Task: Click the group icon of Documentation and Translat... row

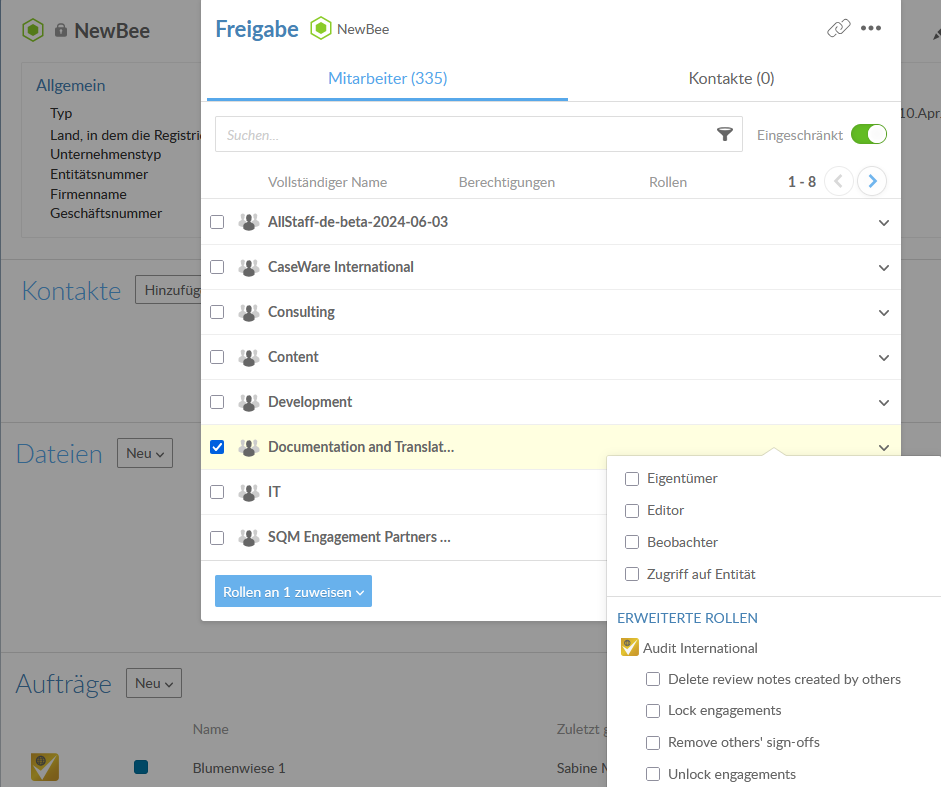Action: (x=248, y=447)
